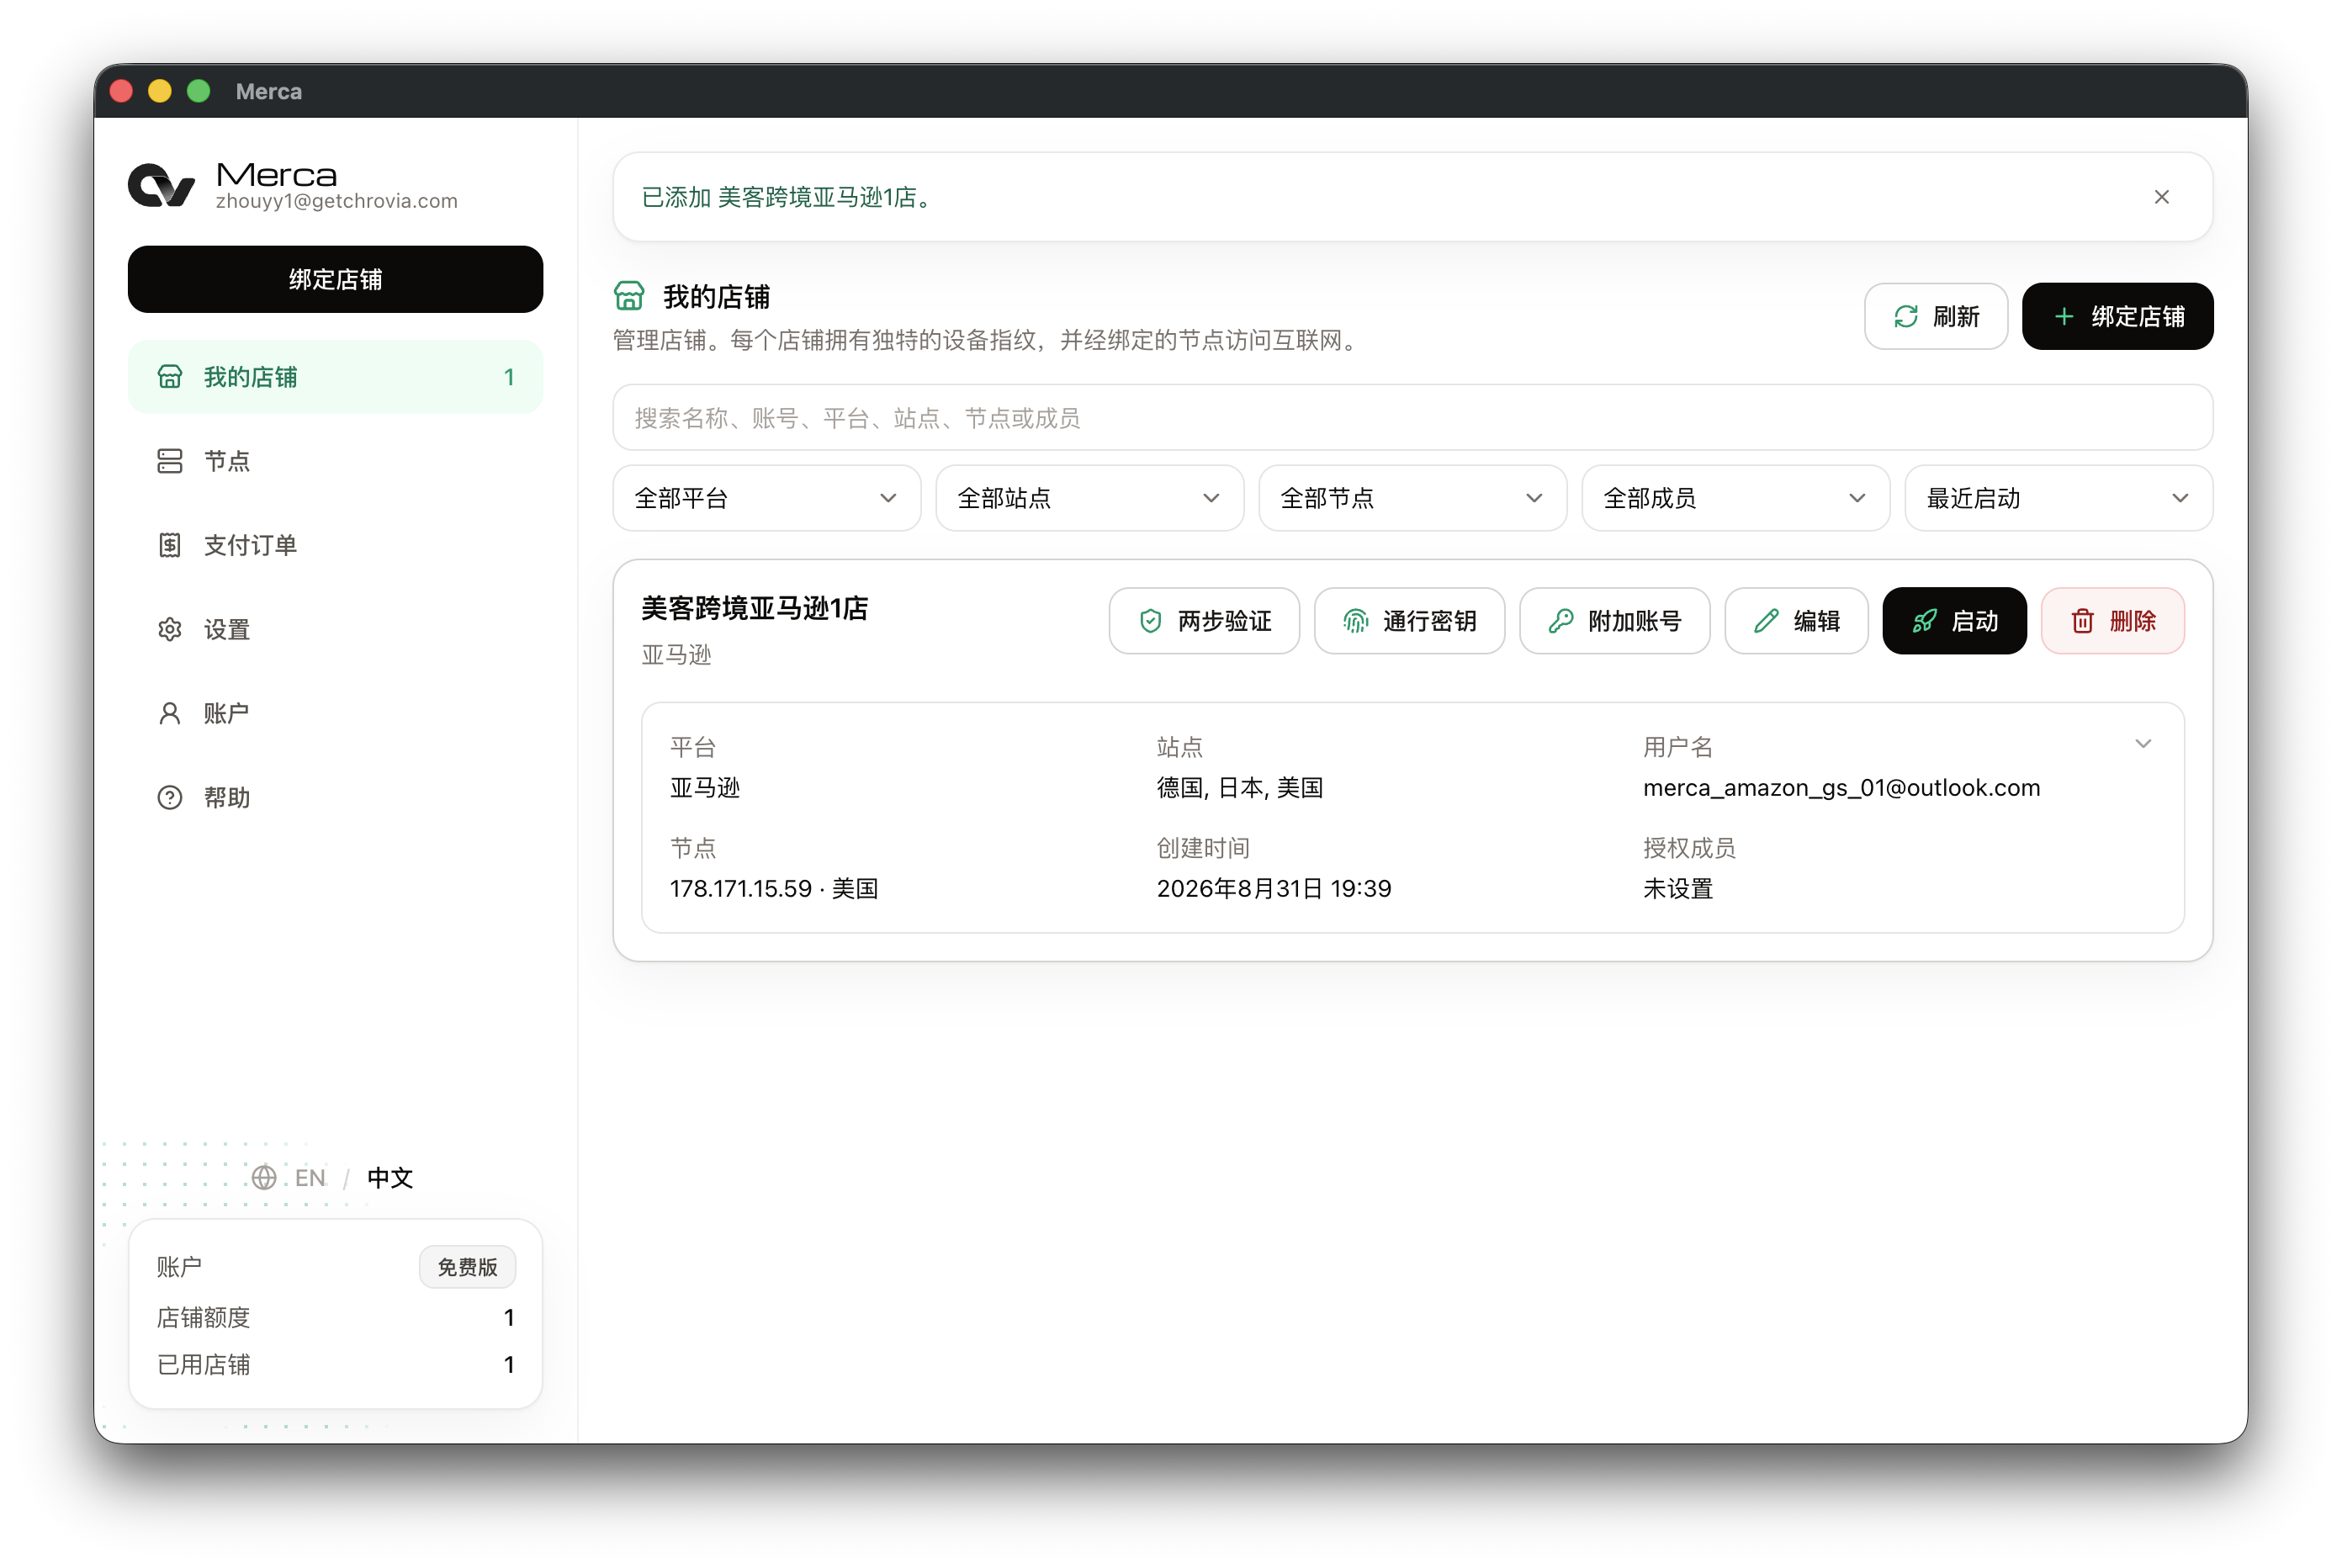Click the black 绑定店铺 sidebar button
Screen dimensions: 2342x1568
pyautogui.click(x=335, y=279)
